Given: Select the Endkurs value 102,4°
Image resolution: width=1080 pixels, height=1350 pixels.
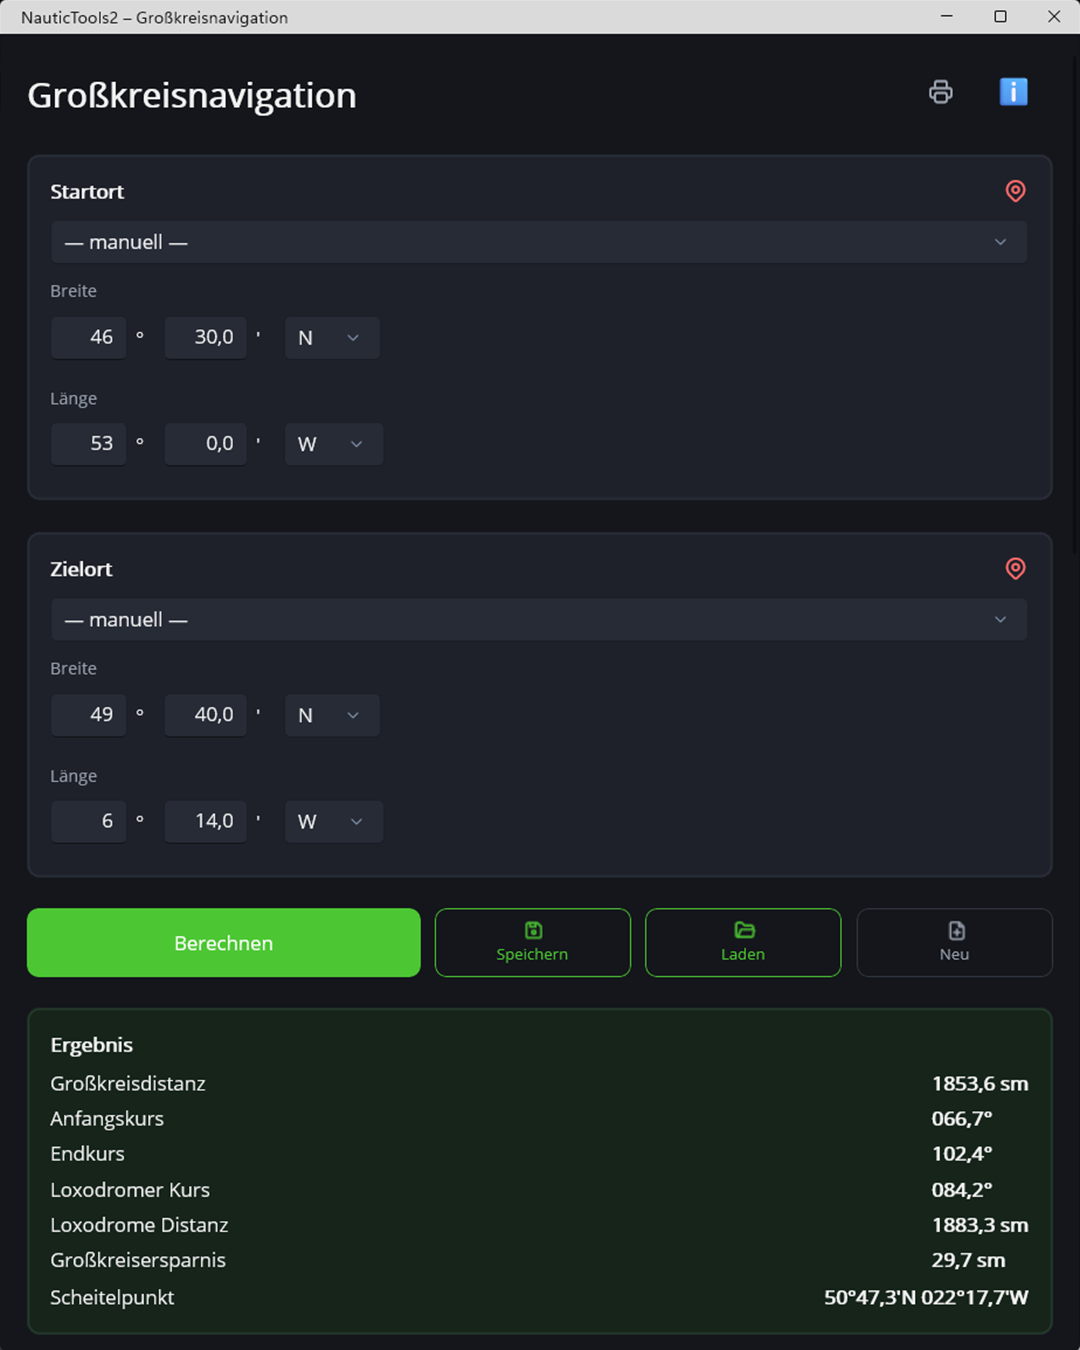Looking at the screenshot, I should tap(962, 1154).
